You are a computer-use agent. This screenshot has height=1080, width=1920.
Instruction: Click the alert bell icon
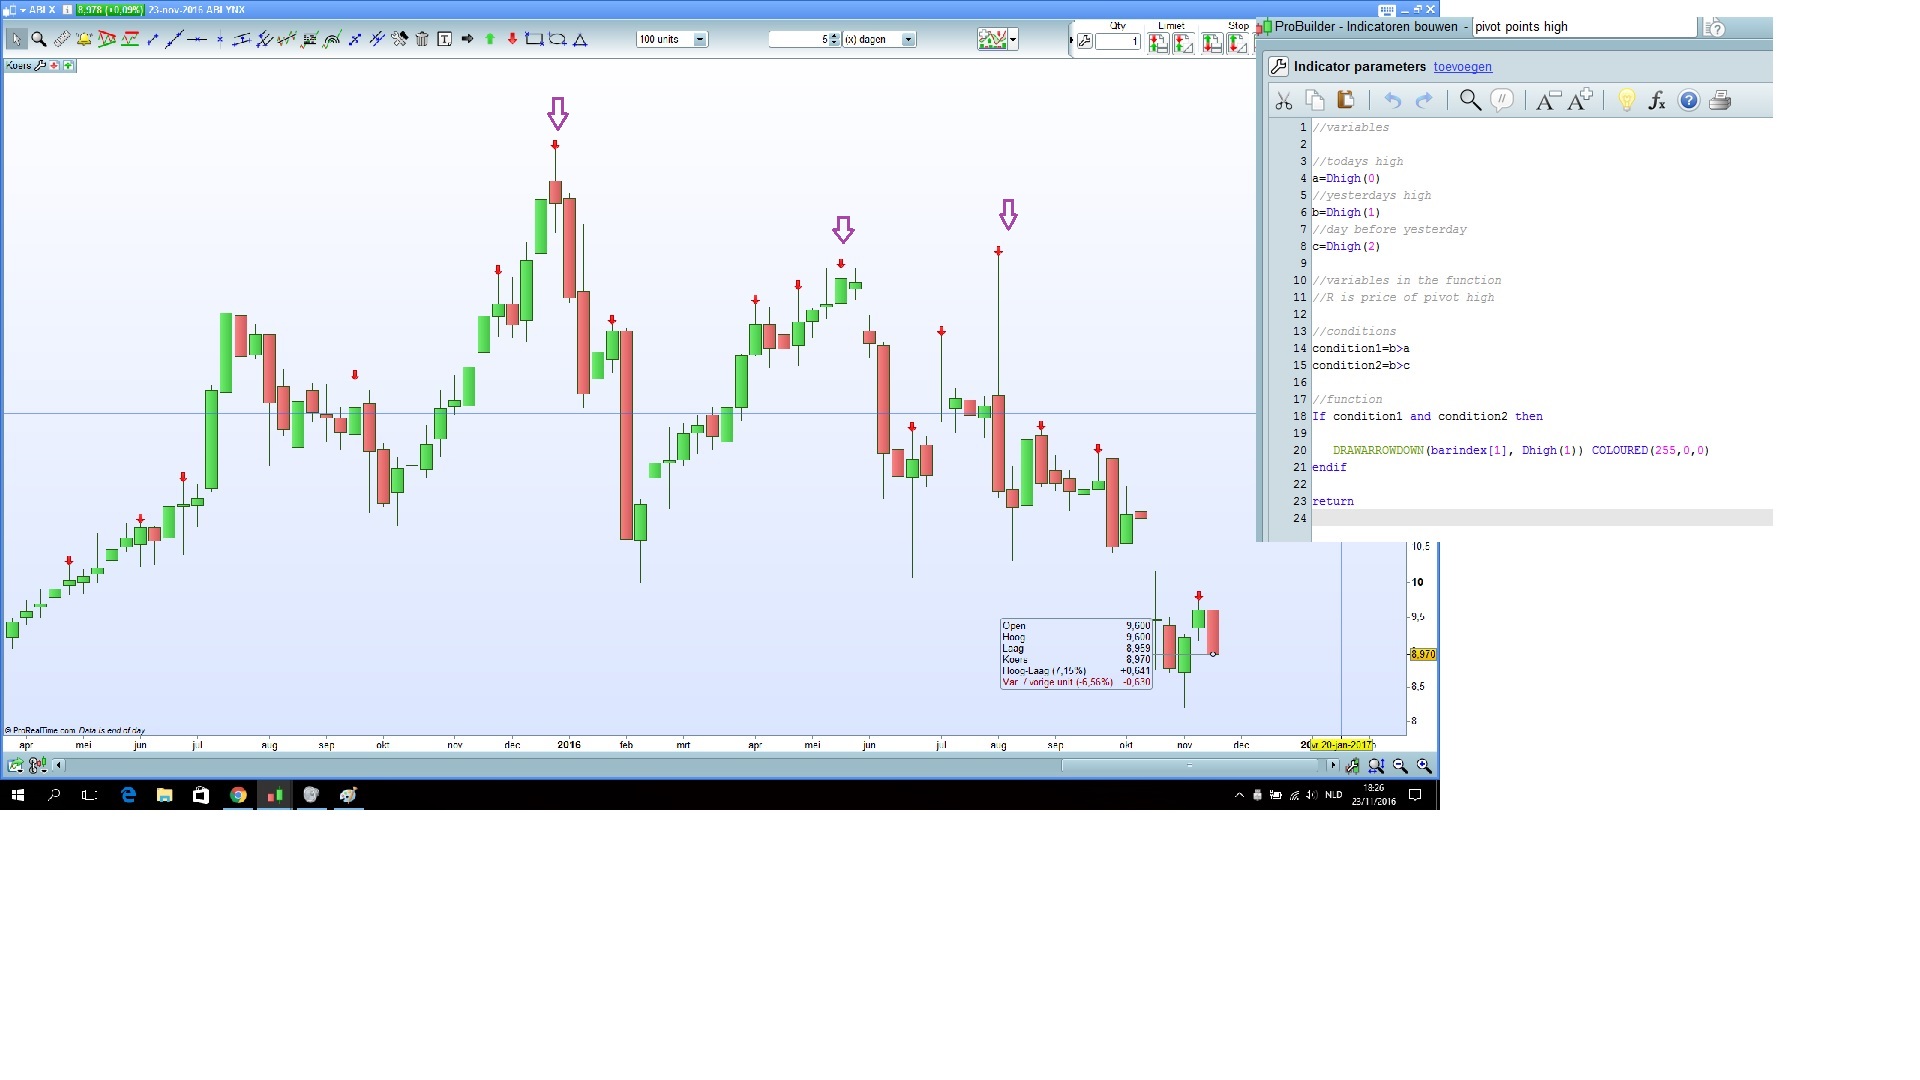(x=84, y=39)
